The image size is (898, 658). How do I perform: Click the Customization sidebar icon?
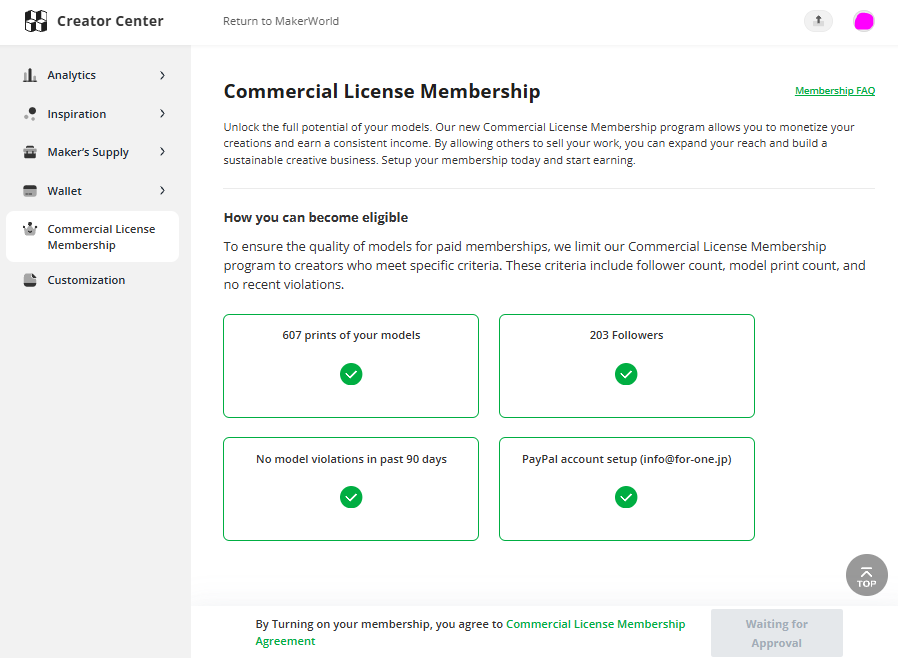click(x=30, y=280)
